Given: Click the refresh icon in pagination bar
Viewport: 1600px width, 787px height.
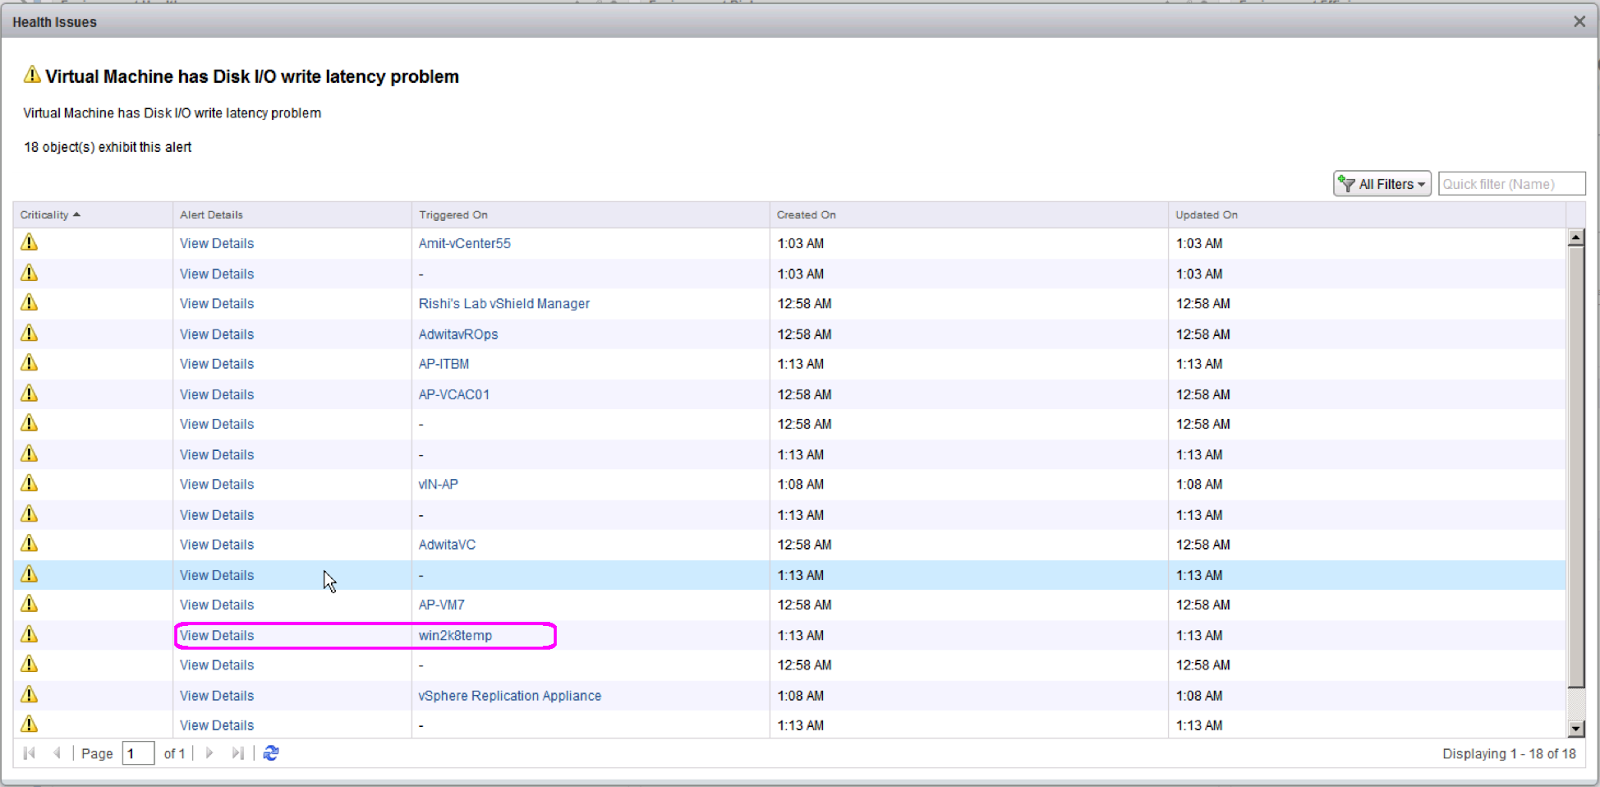Looking at the screenshot, I should [x=271, y=753].
